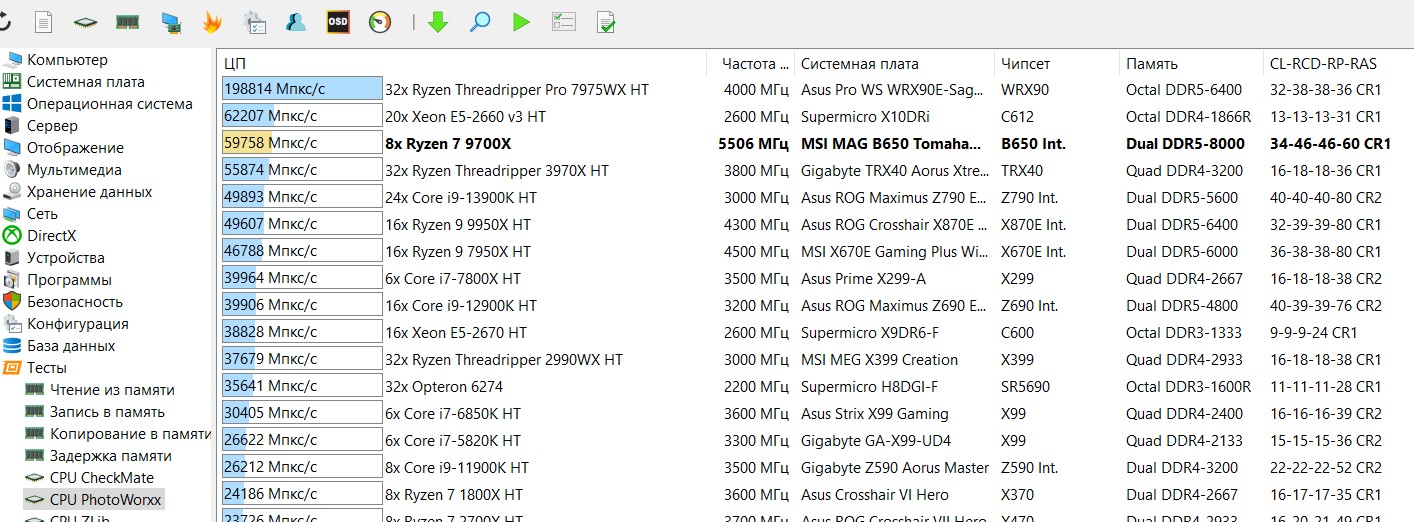
Task: Open Операционная система tree item
Action: (109, 104)
